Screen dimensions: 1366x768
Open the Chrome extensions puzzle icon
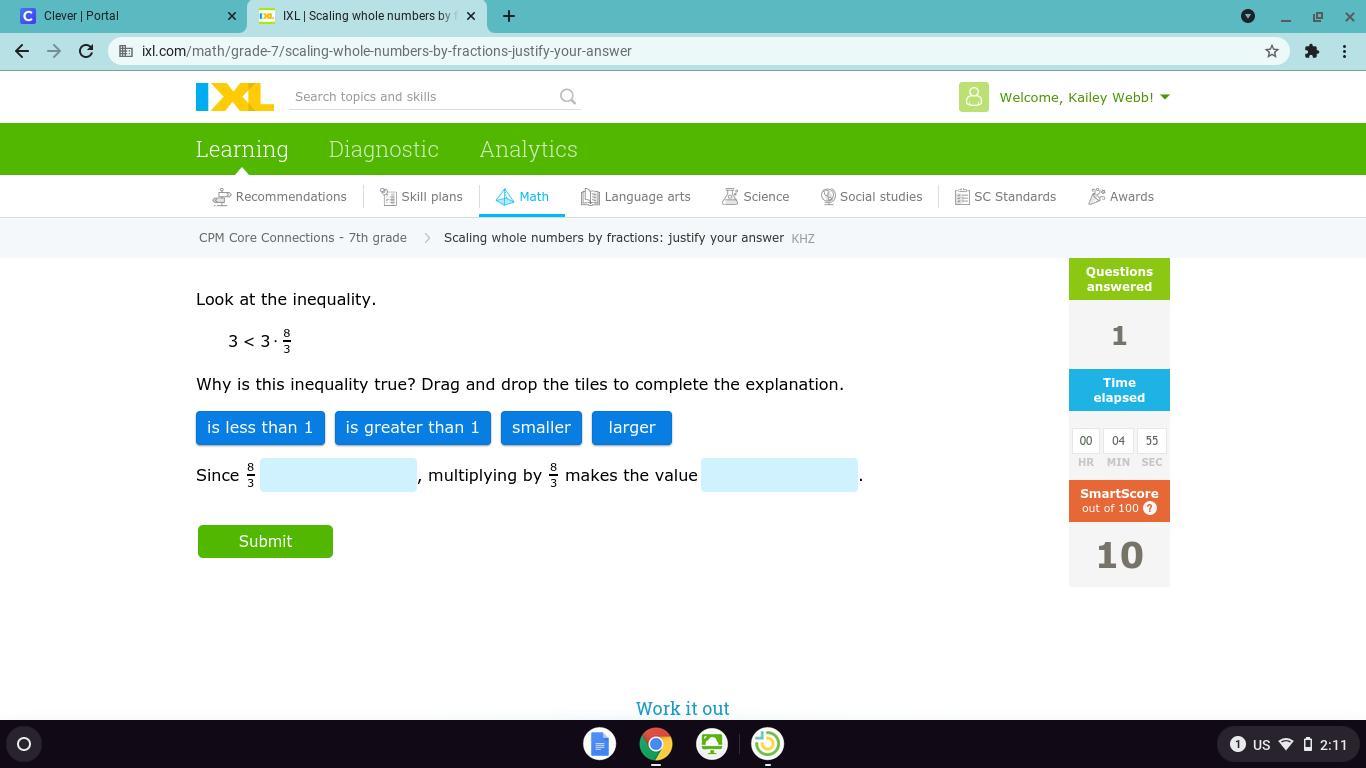coord(1312,51)
